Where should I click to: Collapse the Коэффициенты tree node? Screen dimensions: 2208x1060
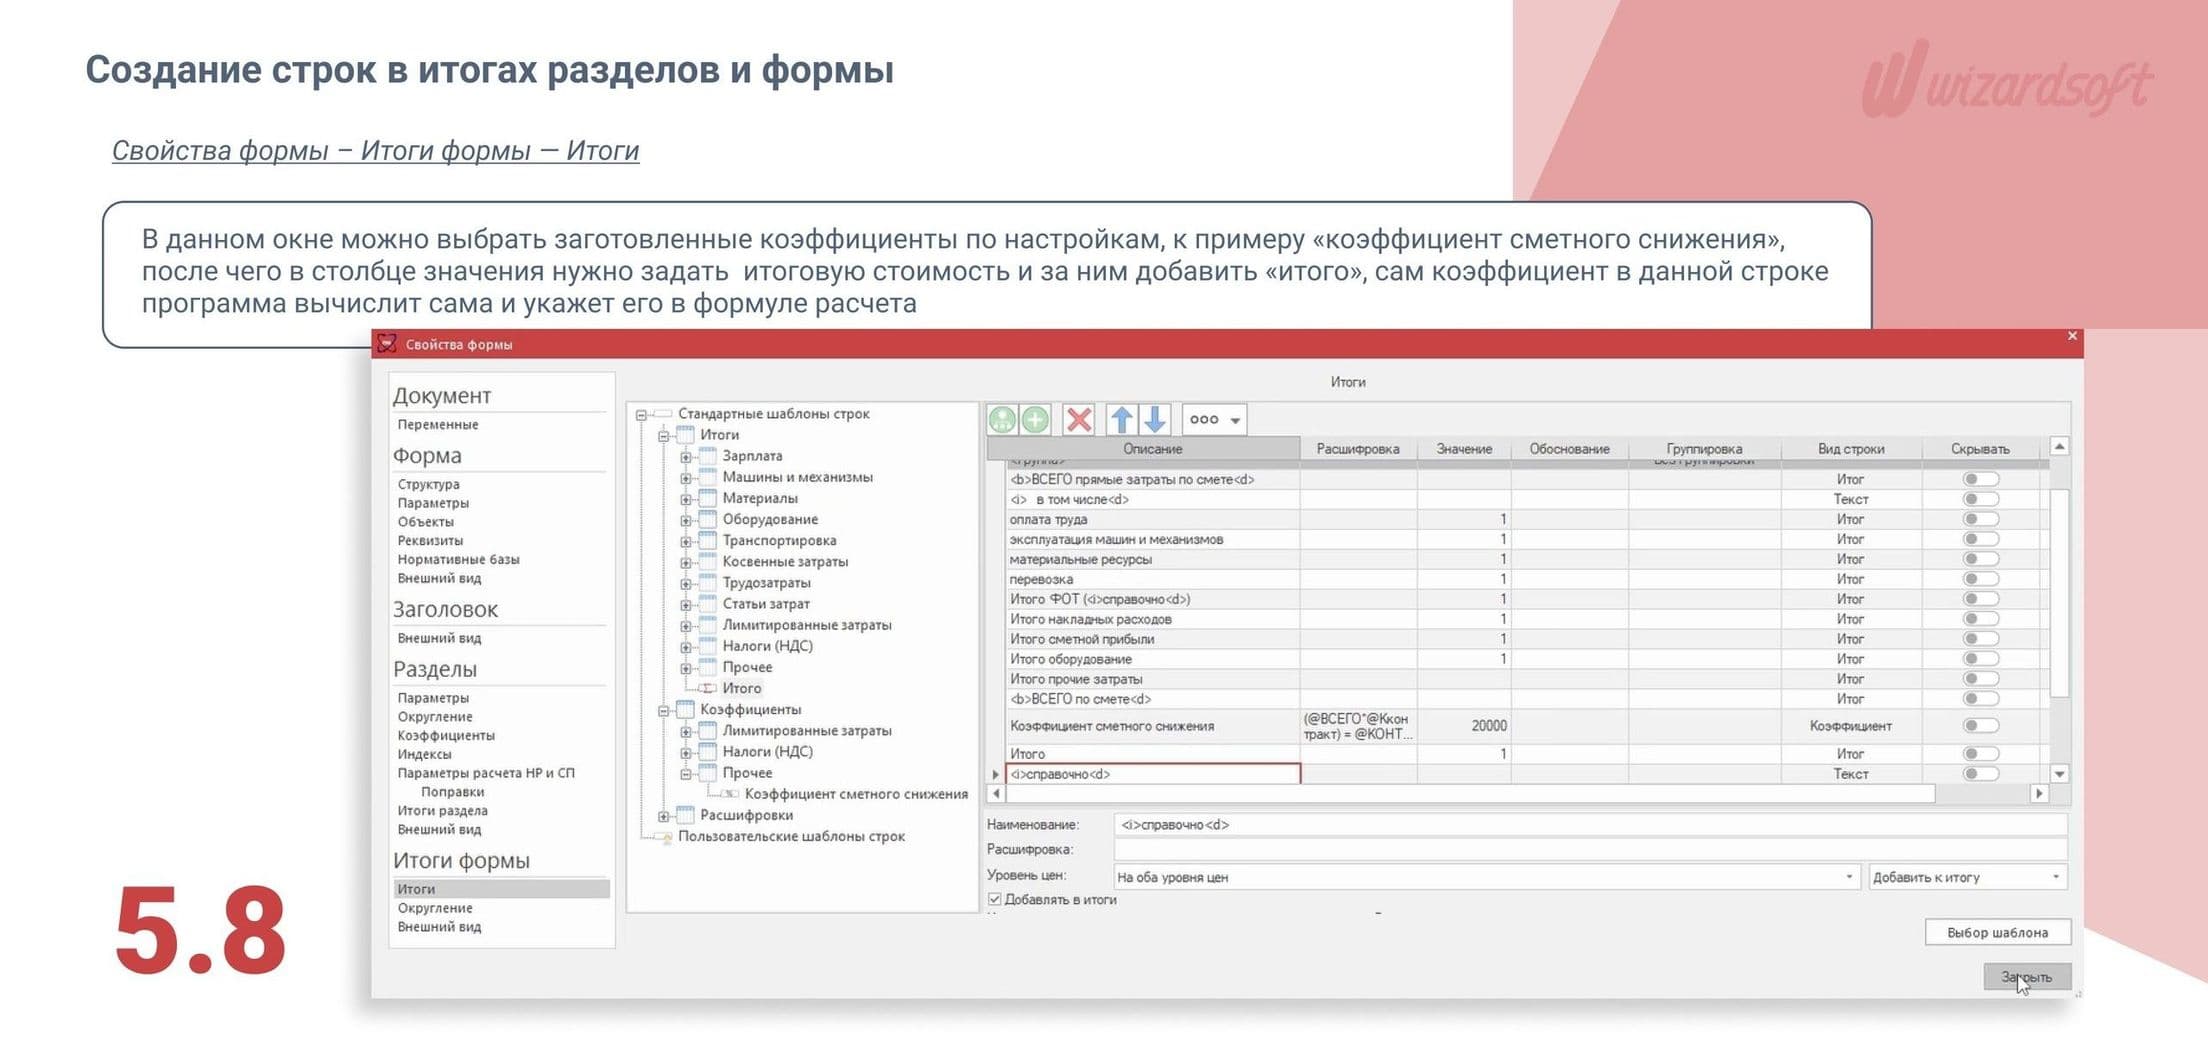click(x=663, y=710)
